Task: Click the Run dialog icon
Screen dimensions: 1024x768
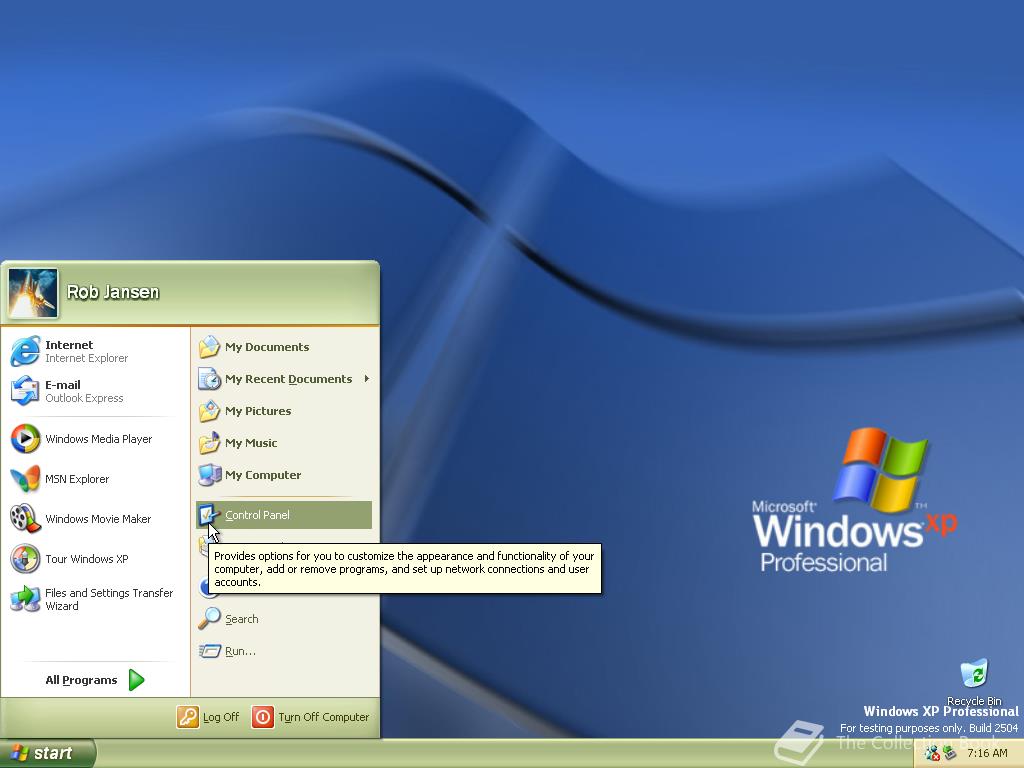Action: tap(210, 650)
